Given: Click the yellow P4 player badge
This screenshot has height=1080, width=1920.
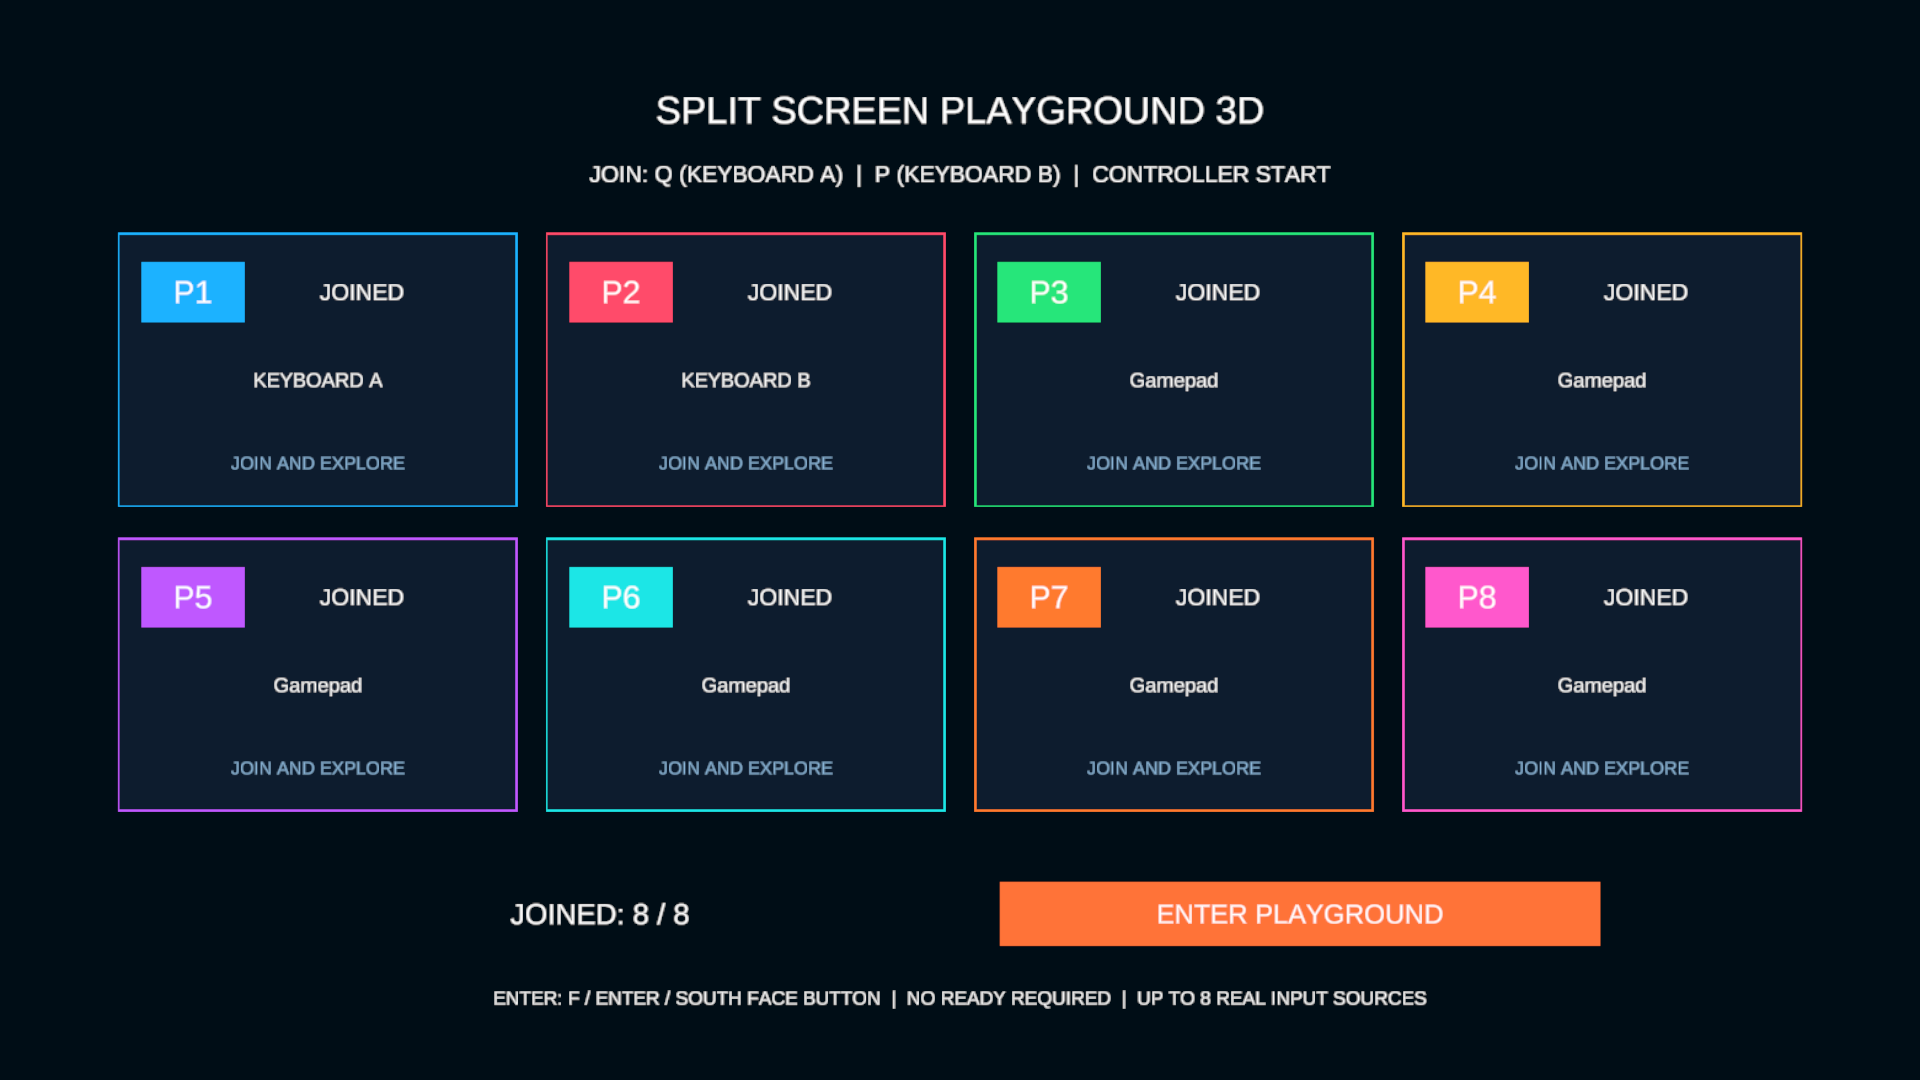Looking at the screenshot, I should (1477, 292).
